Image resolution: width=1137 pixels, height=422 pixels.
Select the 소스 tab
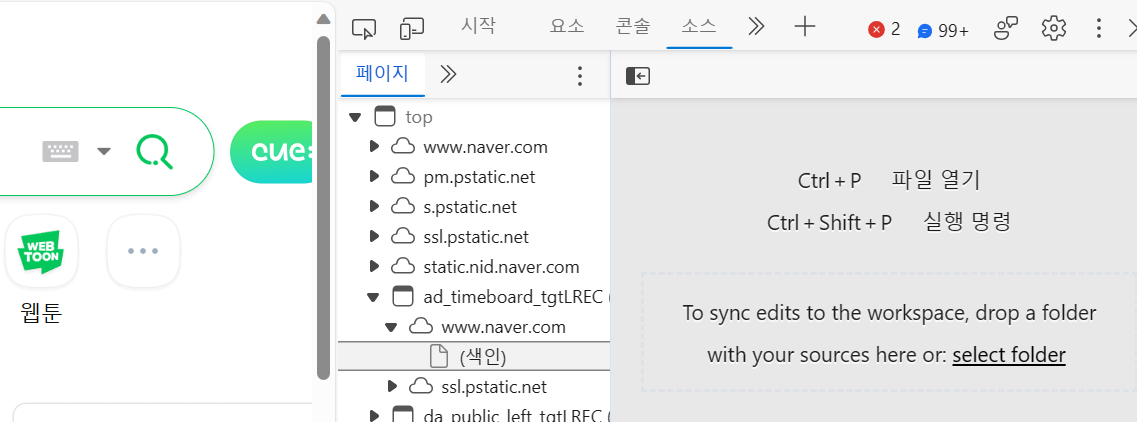click(699, 28)
